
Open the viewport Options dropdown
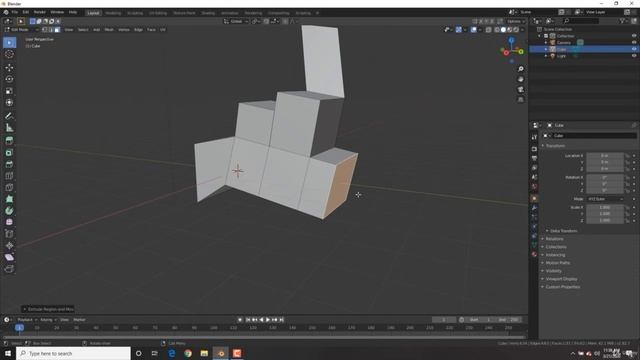516,21
